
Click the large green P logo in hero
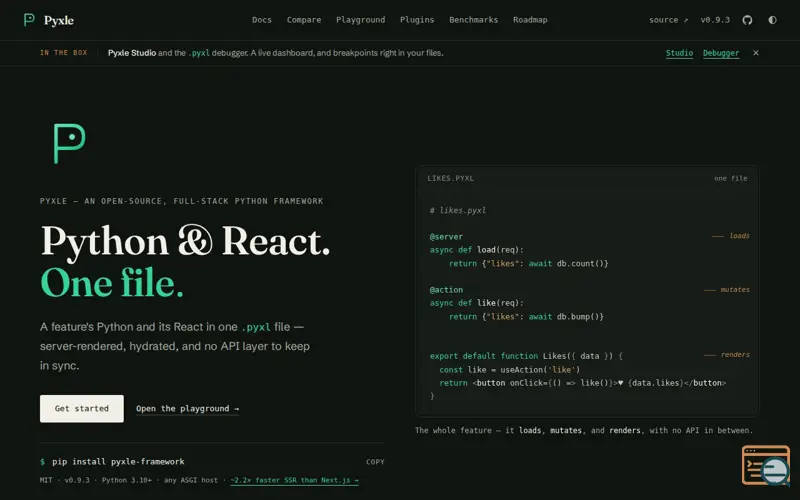click(x=69, y=143)
